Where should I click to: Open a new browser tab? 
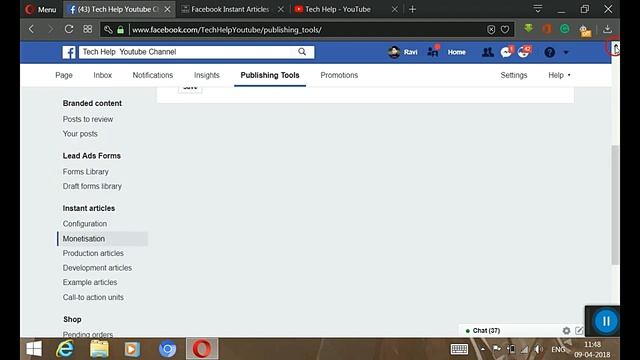pos(412,9)
